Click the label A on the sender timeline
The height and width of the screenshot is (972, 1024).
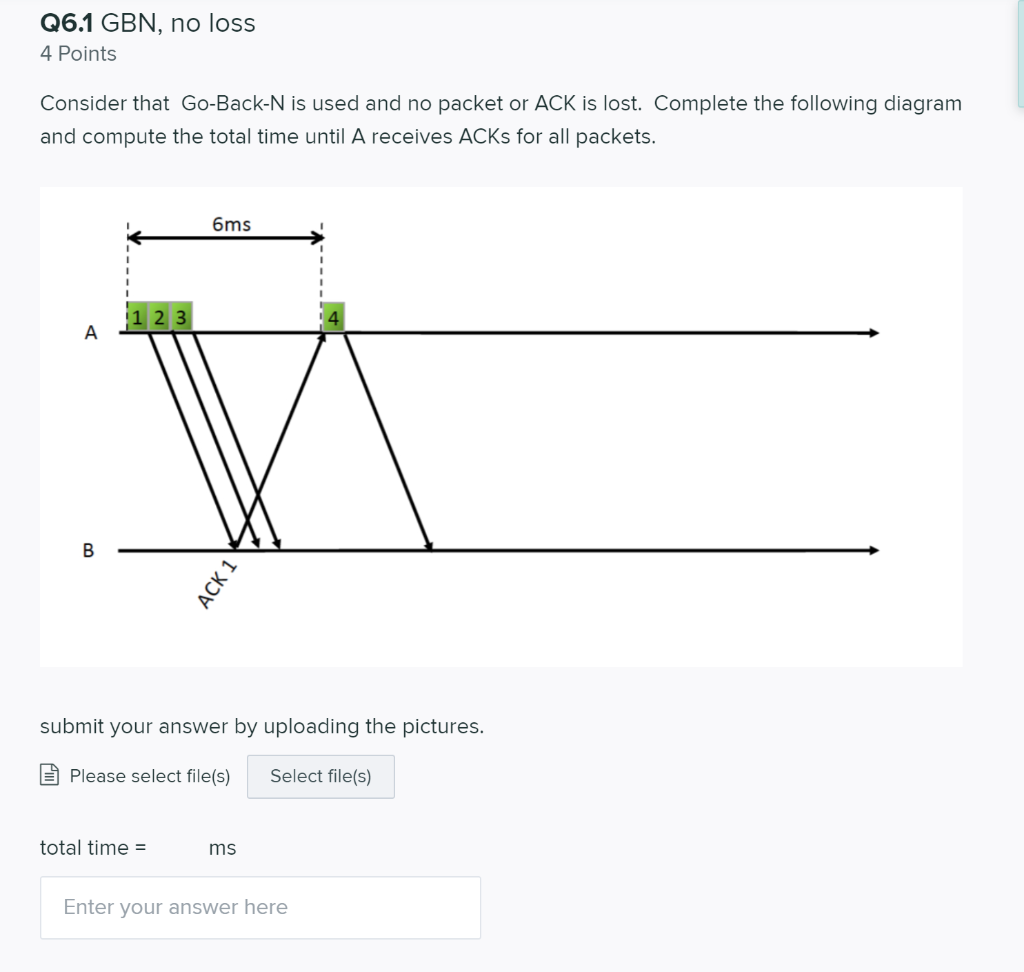(x=91, y=332)
